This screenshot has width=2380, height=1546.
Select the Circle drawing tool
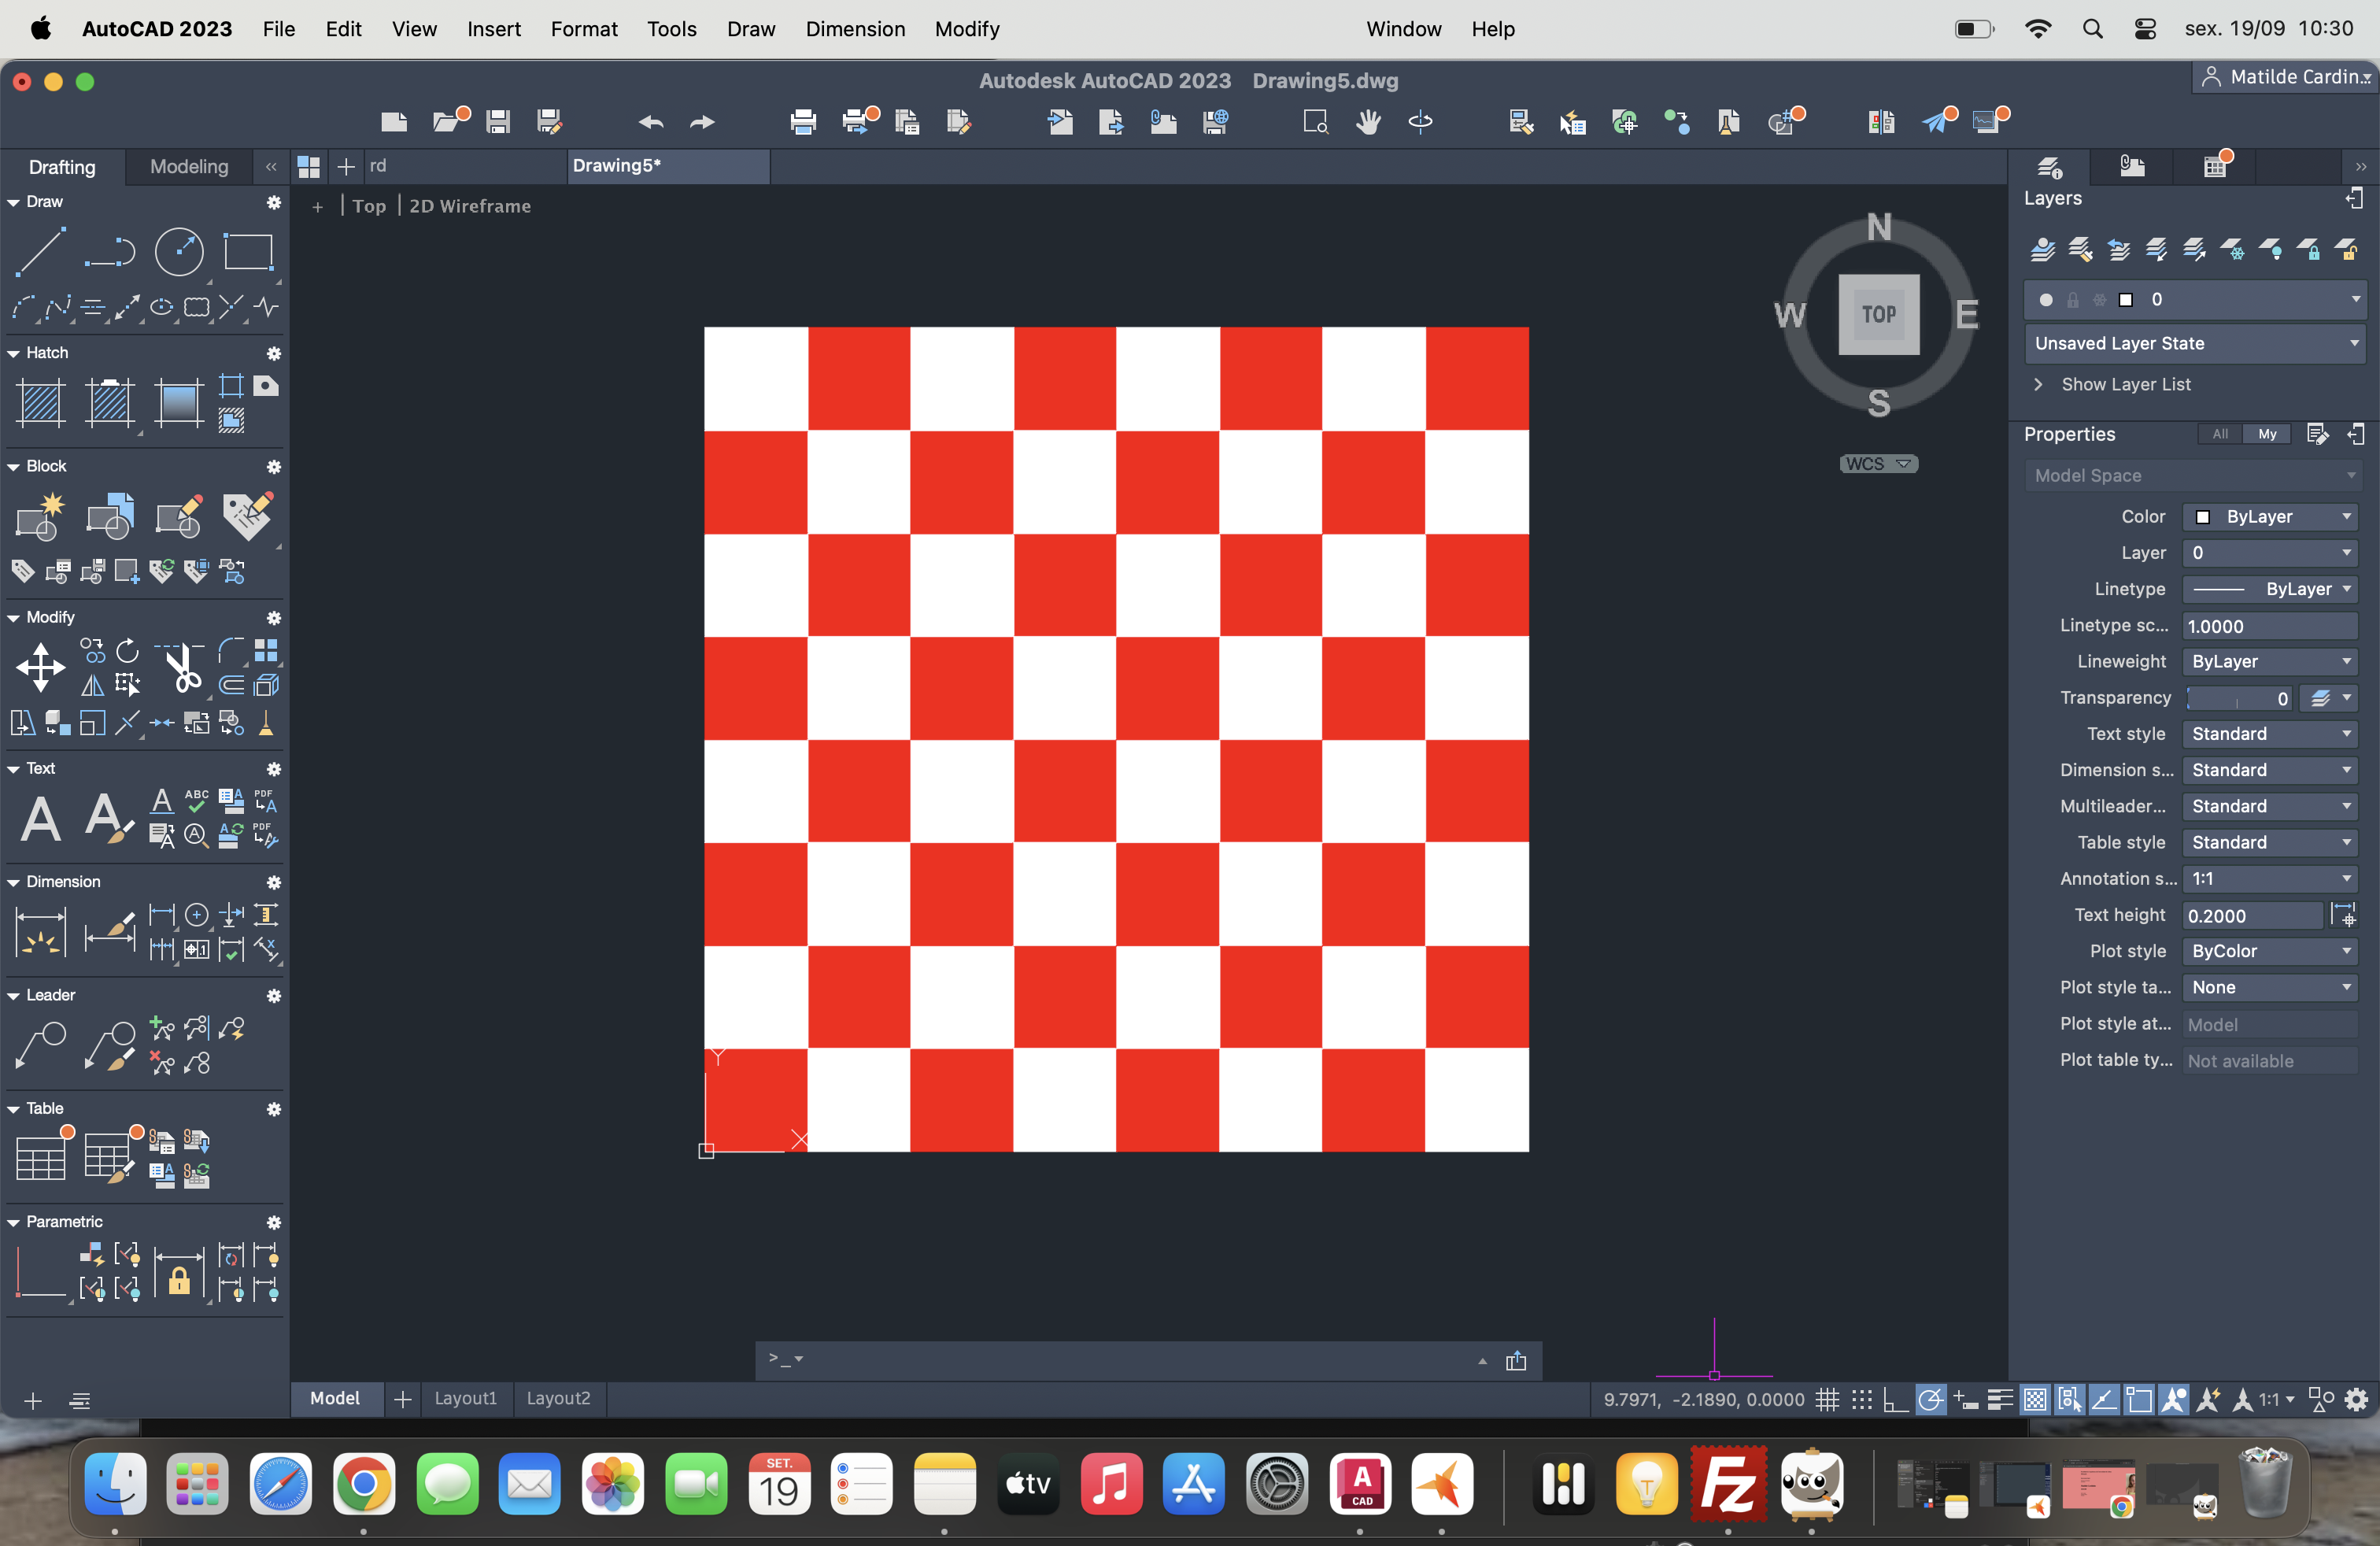[x=179, y=252]
